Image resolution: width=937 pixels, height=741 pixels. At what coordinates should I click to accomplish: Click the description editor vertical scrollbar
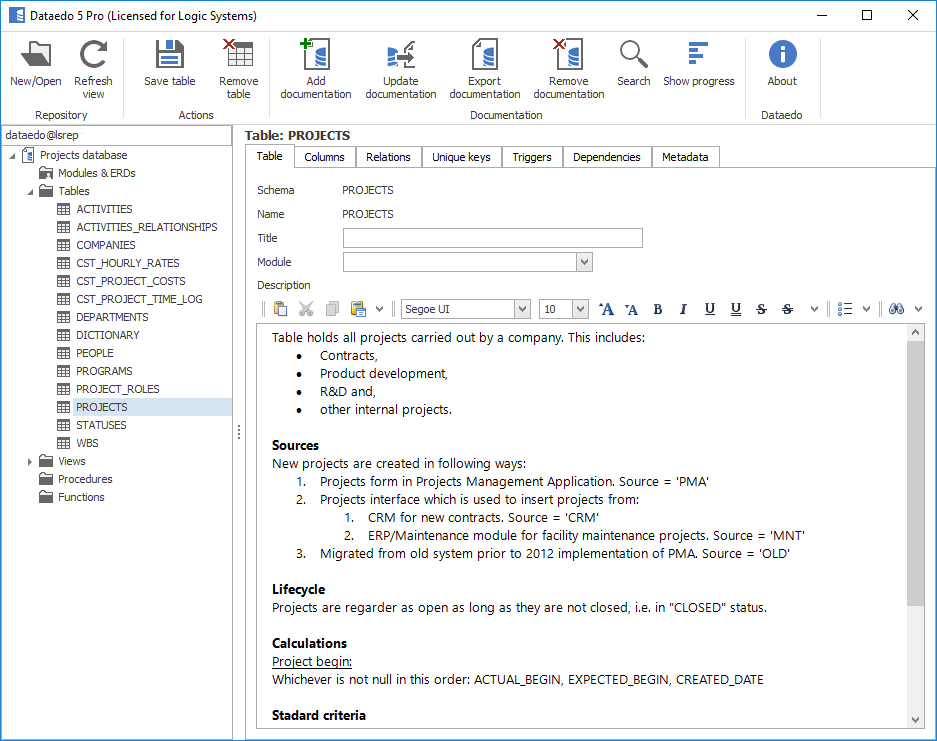tap(916, 472)
